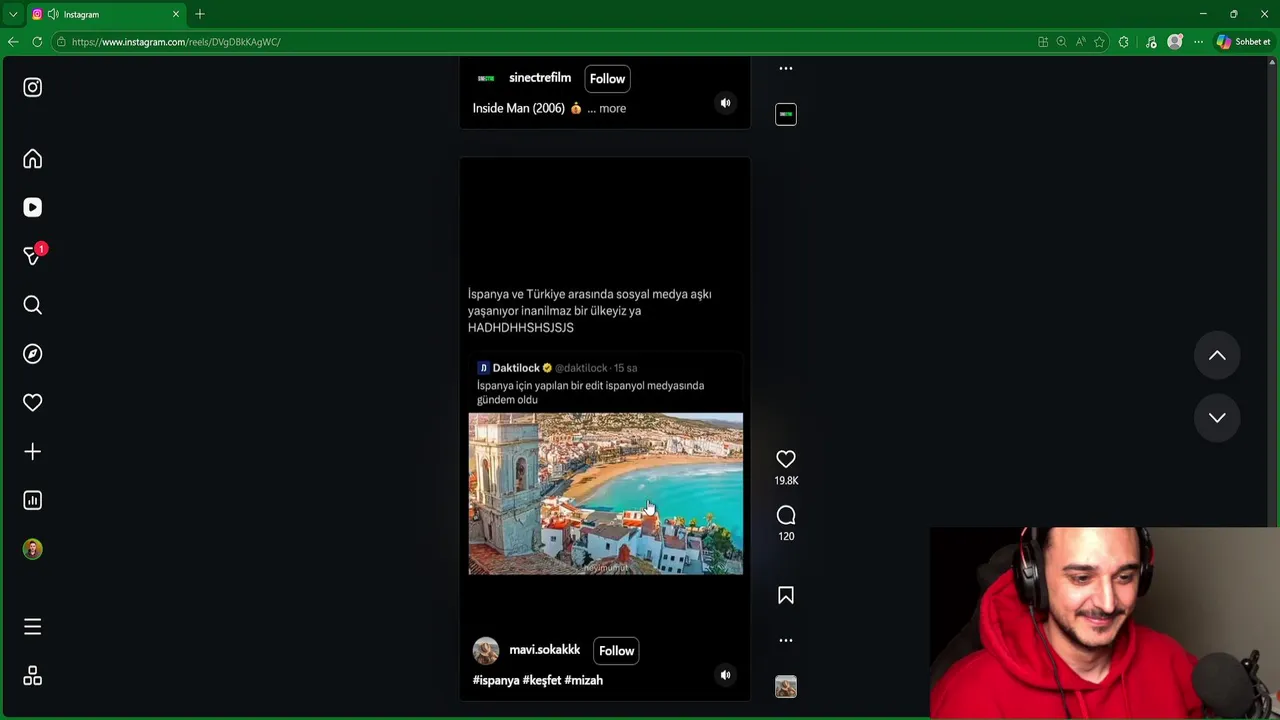Go to previous reel with up chevron

(1217, 356)
